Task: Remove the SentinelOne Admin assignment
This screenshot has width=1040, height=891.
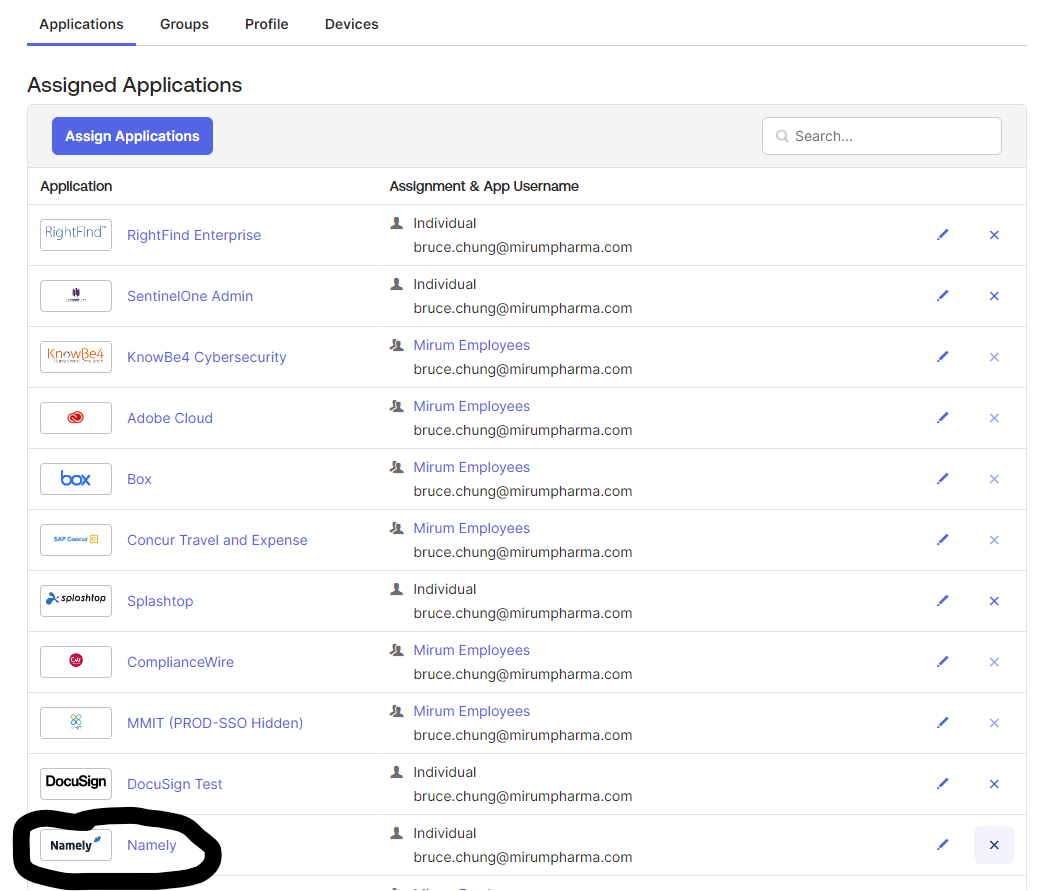Action: 994,296
